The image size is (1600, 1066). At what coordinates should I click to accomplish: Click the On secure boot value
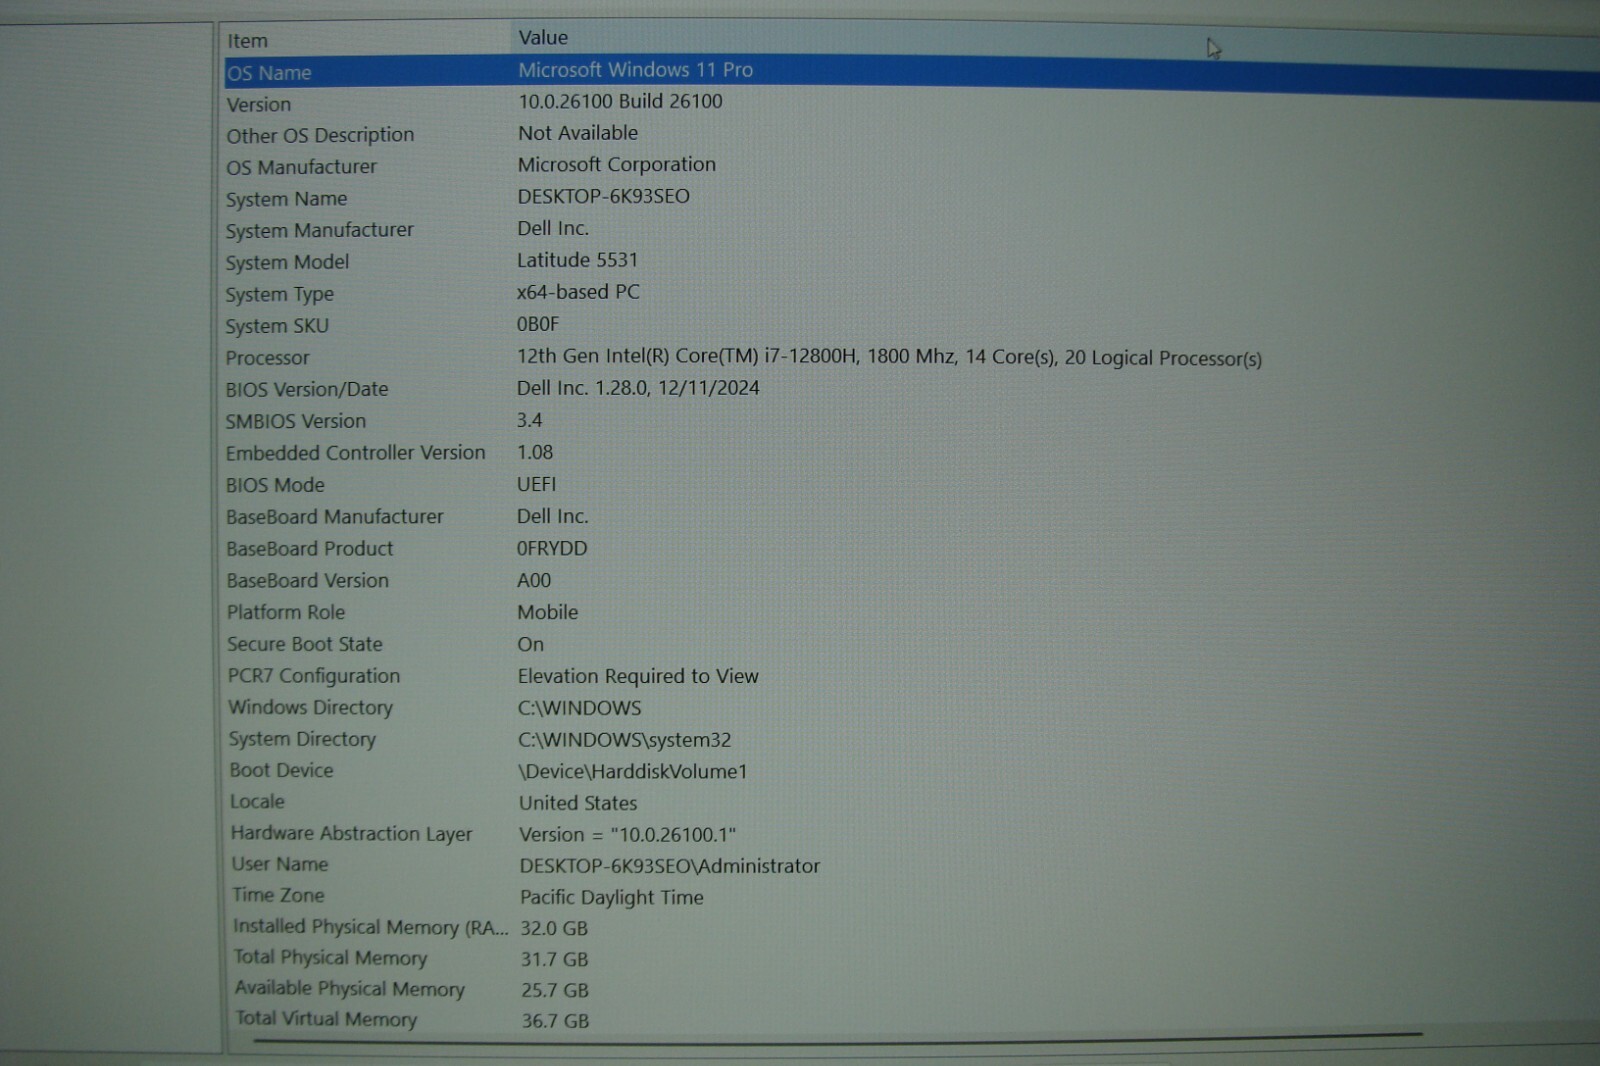pyautogui.click(x=531, y=645)
